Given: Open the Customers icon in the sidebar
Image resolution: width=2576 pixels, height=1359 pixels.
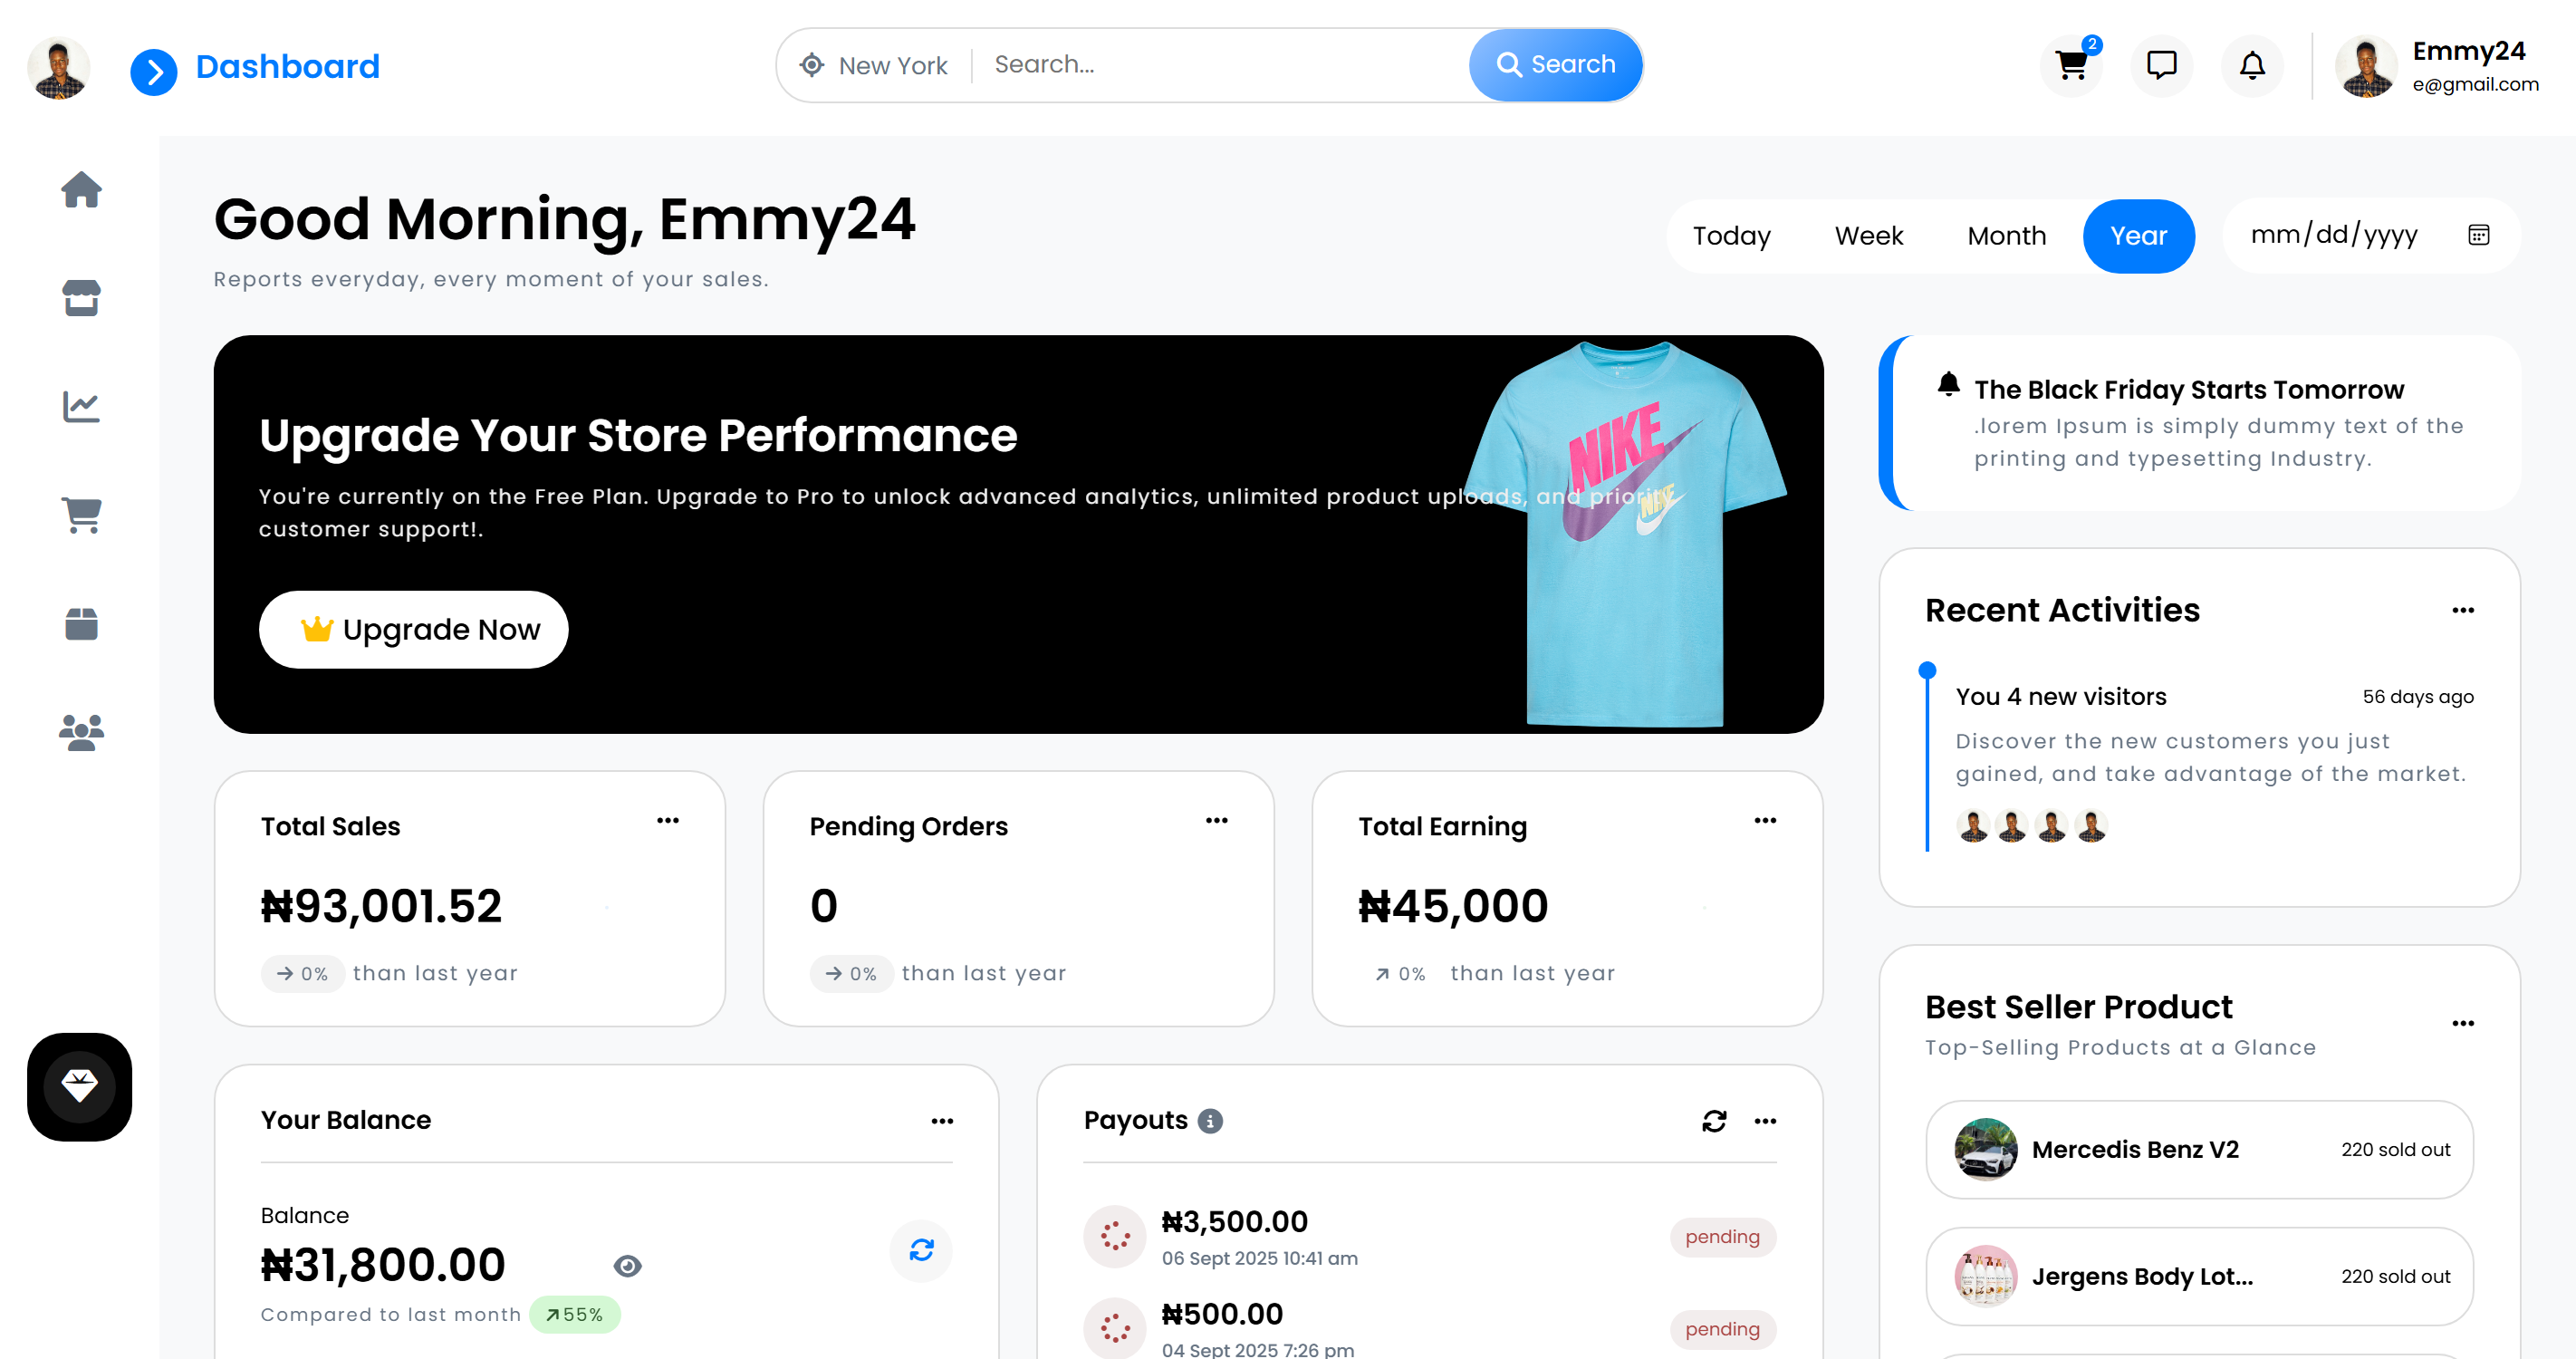Looking at the screenshot, I should [80, 733].
